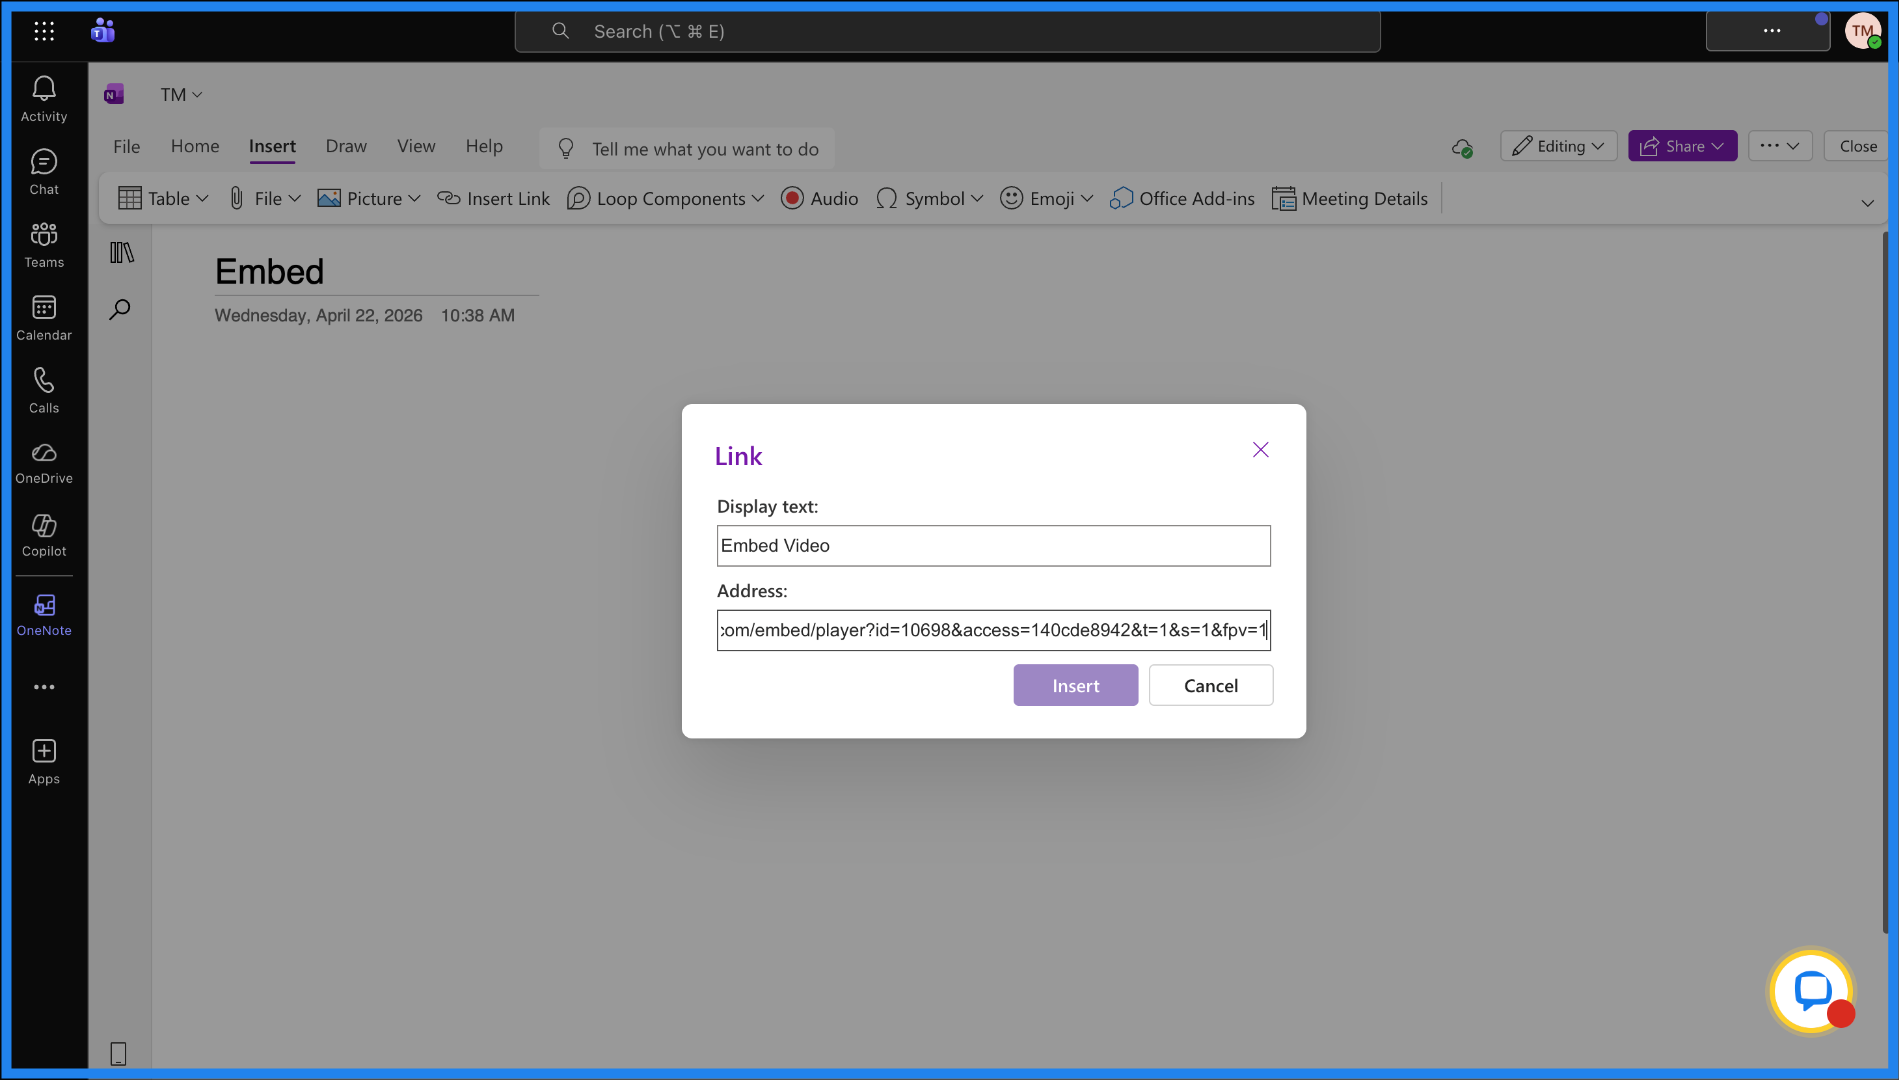Click the Address URL field
The image size is (1899, 1080).
pyautogui.click(x=994, y=630)
